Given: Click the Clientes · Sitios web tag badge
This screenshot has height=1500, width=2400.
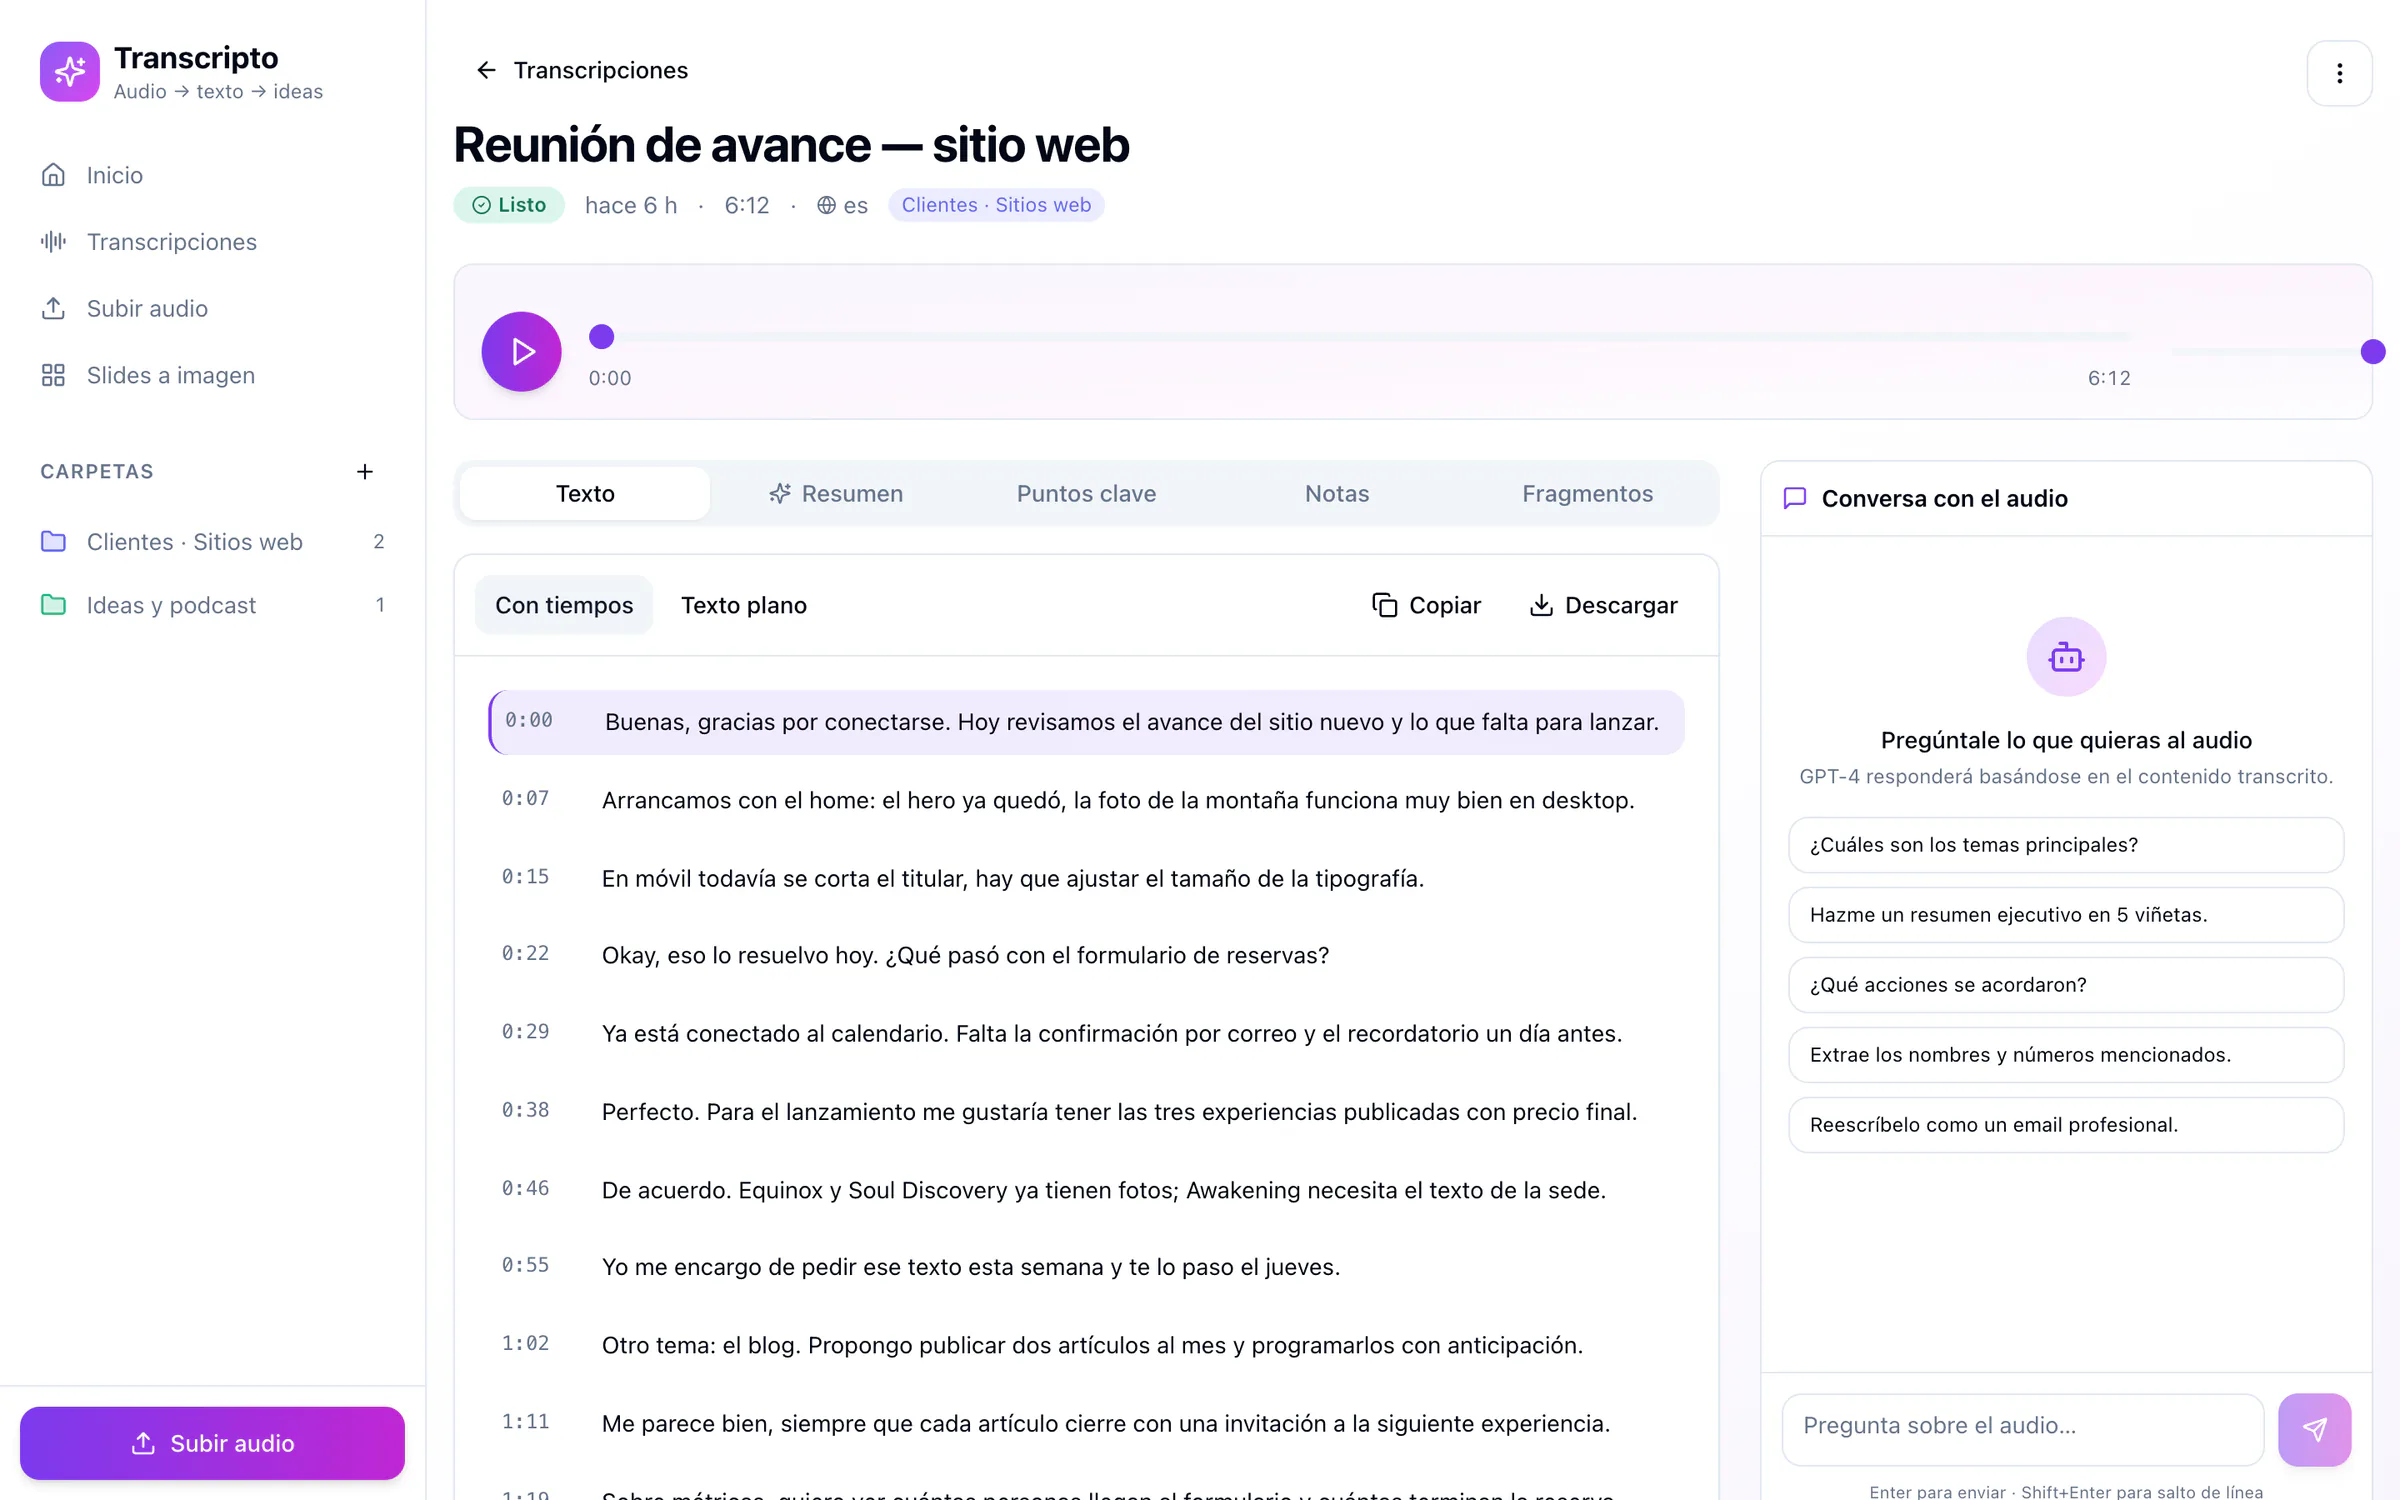Looking at the screenshot, I should (x=996, y=205).
